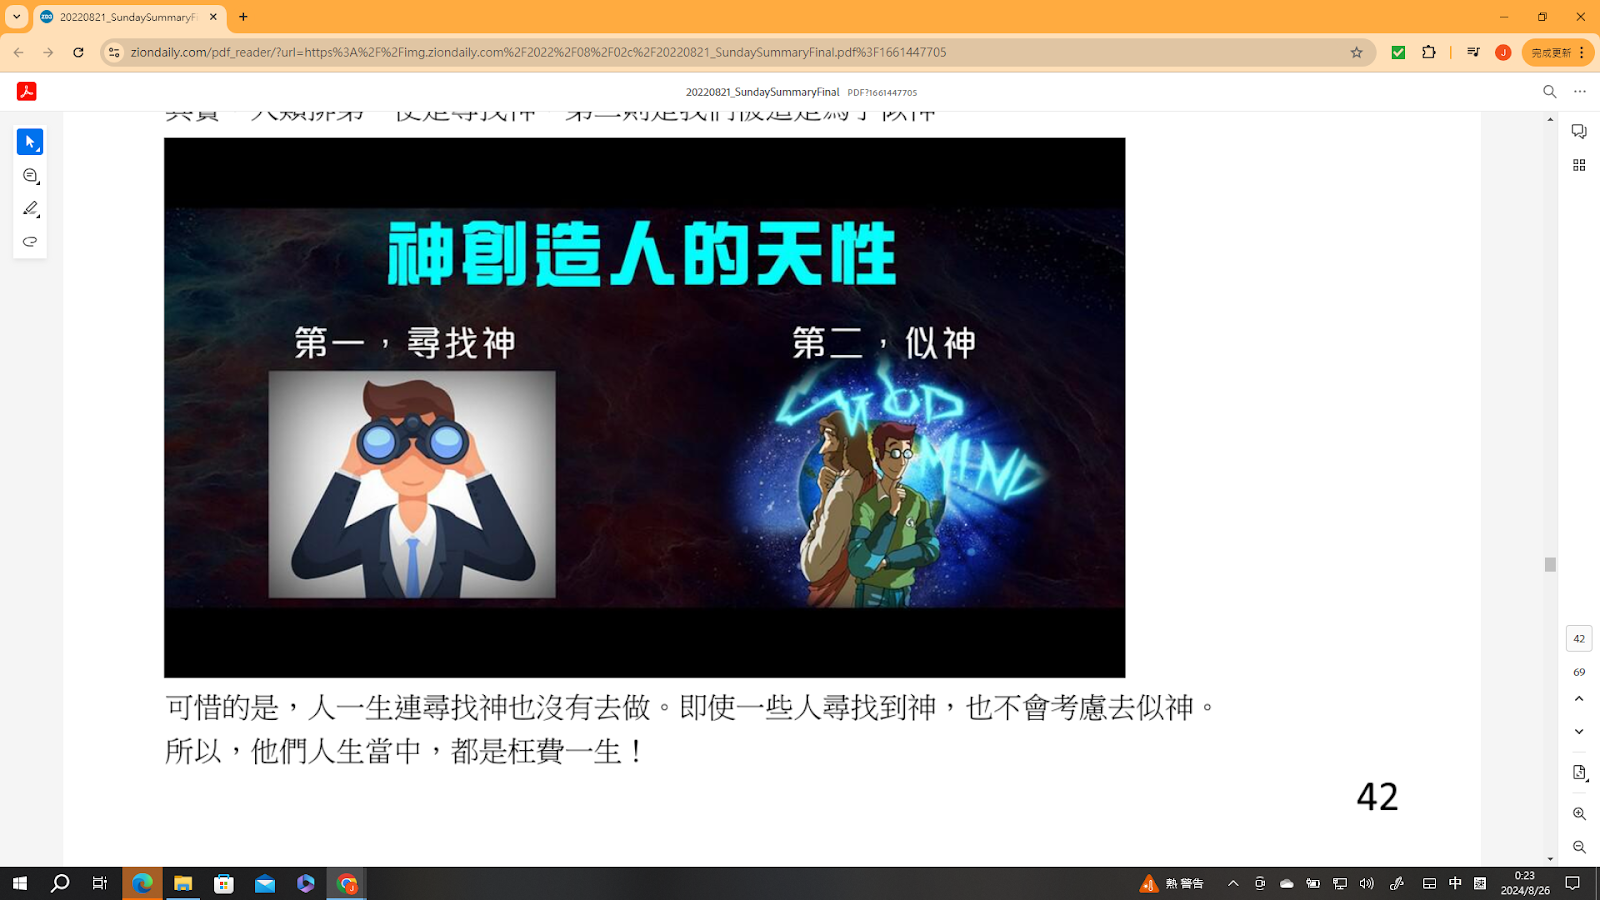This screenshot has width=1600, height=900.
Task: Click the Adobe Acrobat logo icon
Action: coord(27,91)
